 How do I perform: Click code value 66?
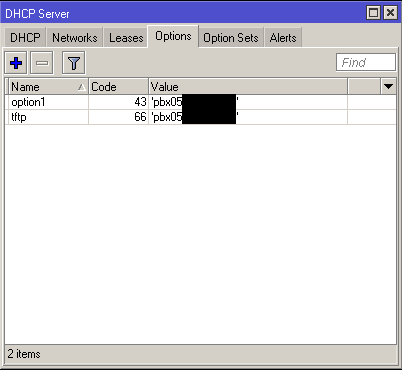click(140, 117)
